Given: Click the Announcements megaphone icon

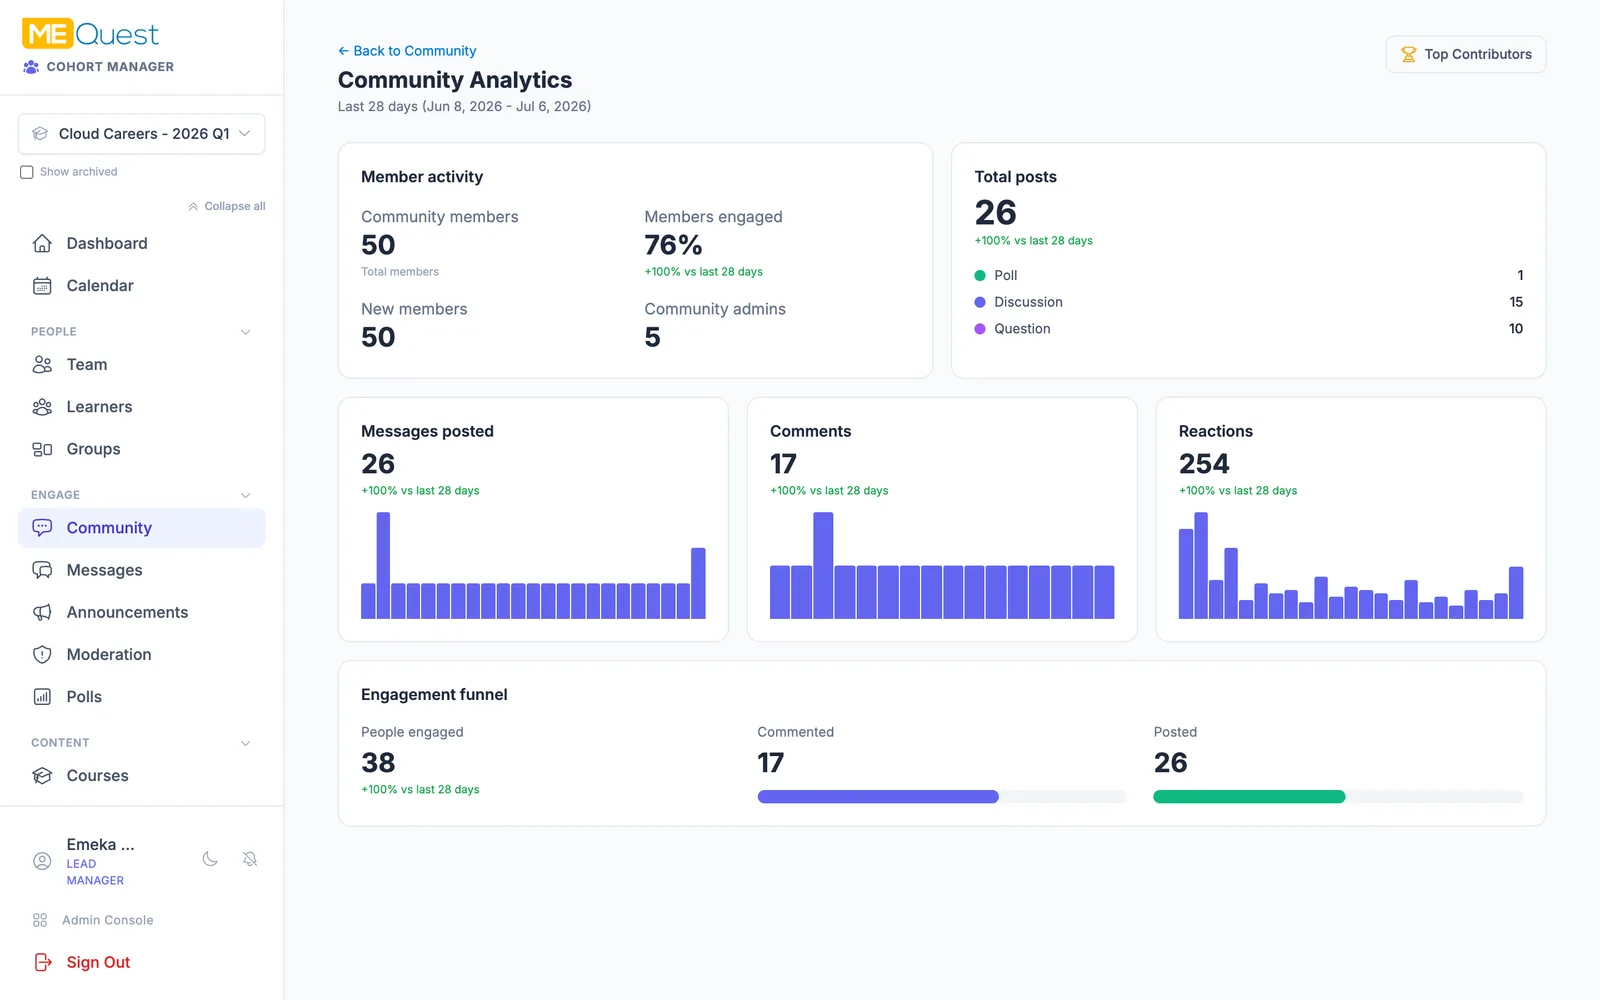Looking at the screenshot, I should tap(42, 612).
